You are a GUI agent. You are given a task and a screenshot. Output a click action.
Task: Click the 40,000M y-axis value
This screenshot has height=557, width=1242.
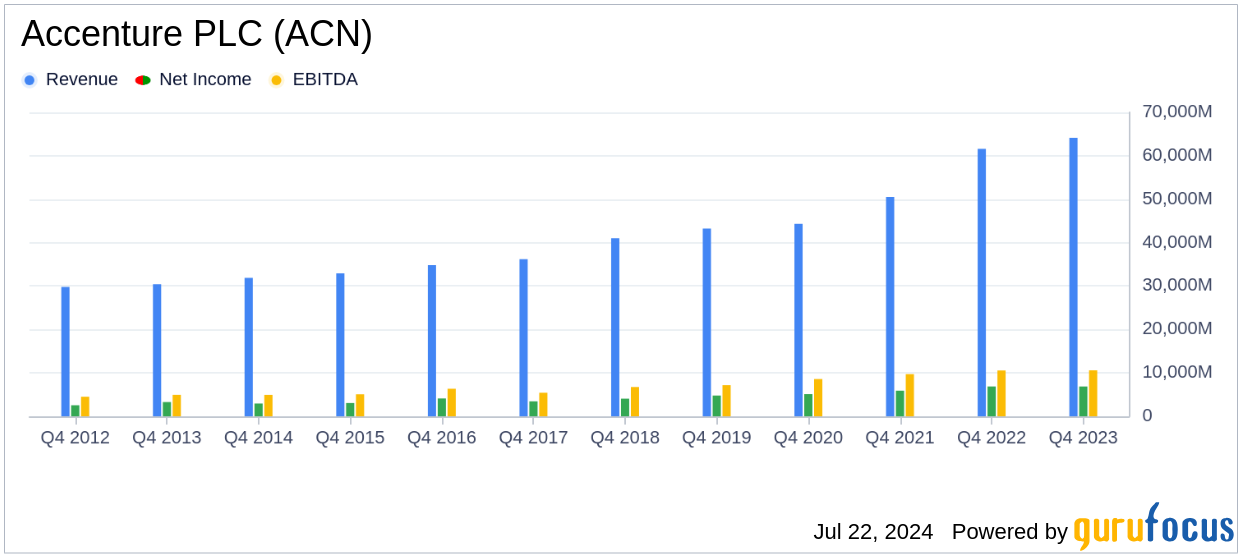pos(1177,242)
